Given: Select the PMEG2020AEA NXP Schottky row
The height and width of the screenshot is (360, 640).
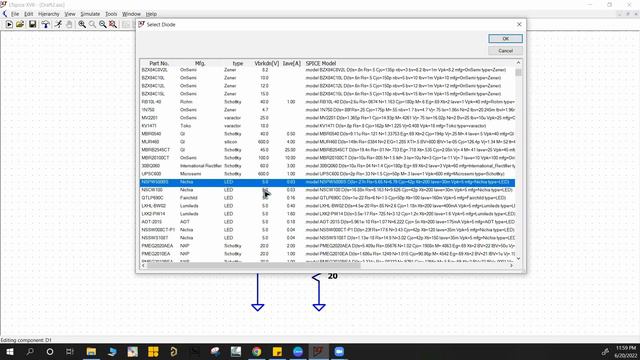Looking at the screenshot, I should 327,246.
